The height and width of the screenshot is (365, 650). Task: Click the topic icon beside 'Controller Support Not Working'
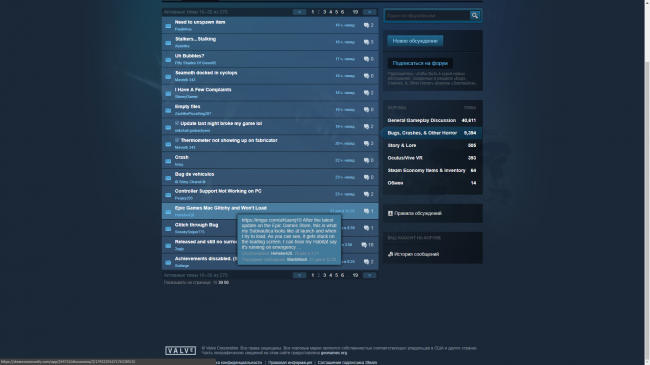pyautogui.click(x=168, y=195)
